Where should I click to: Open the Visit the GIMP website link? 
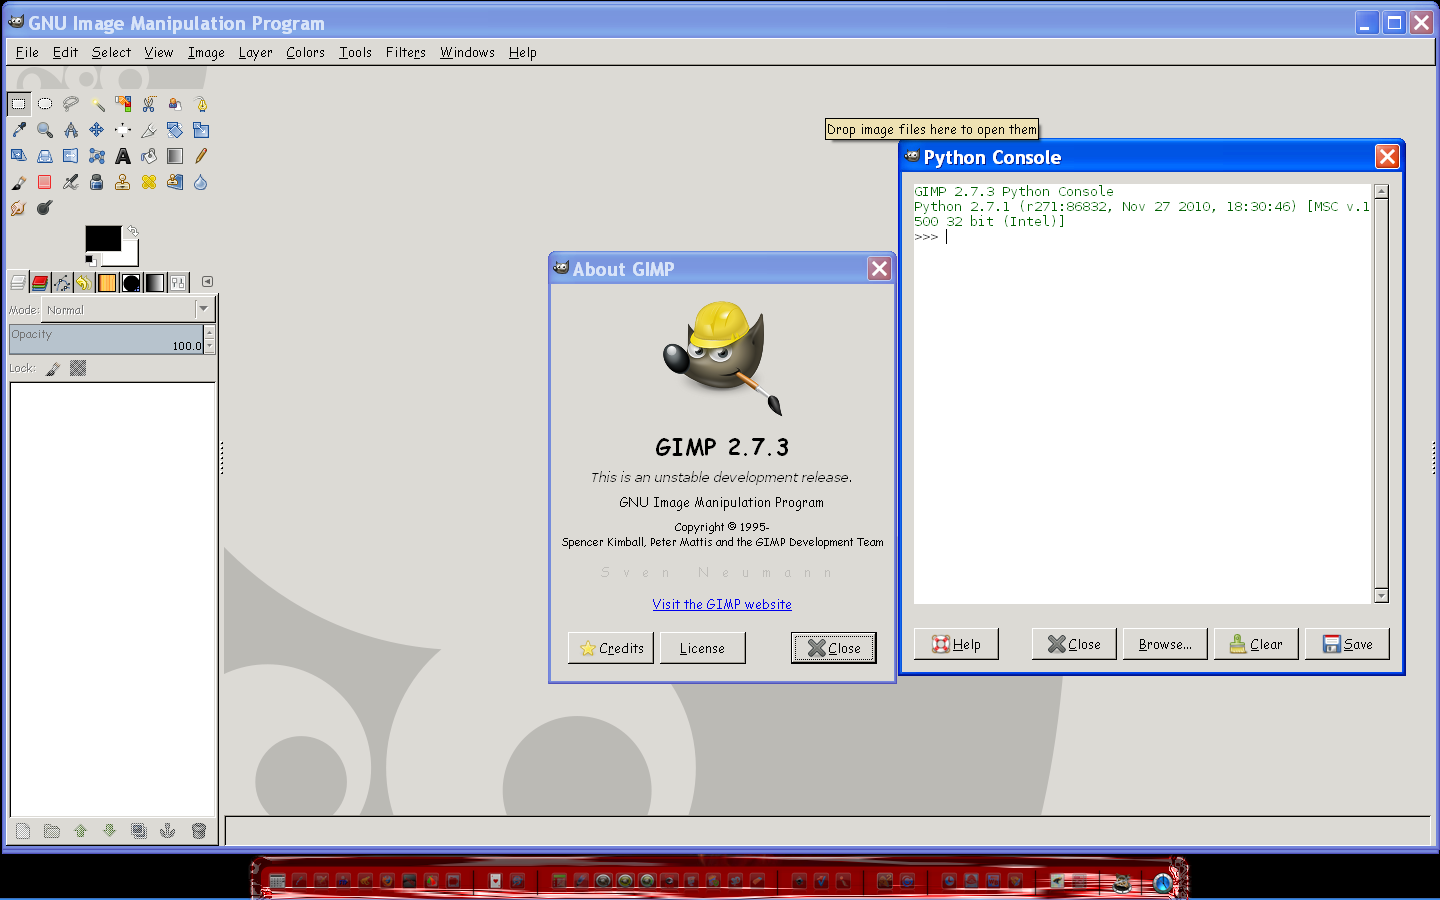[x=722, y=604]
